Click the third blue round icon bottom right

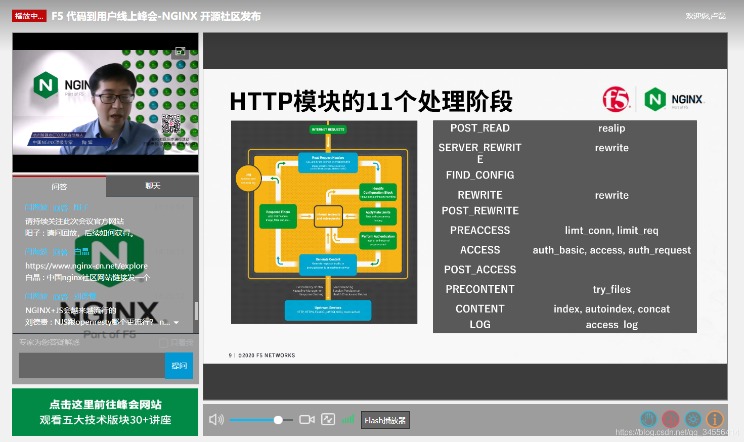692,419
